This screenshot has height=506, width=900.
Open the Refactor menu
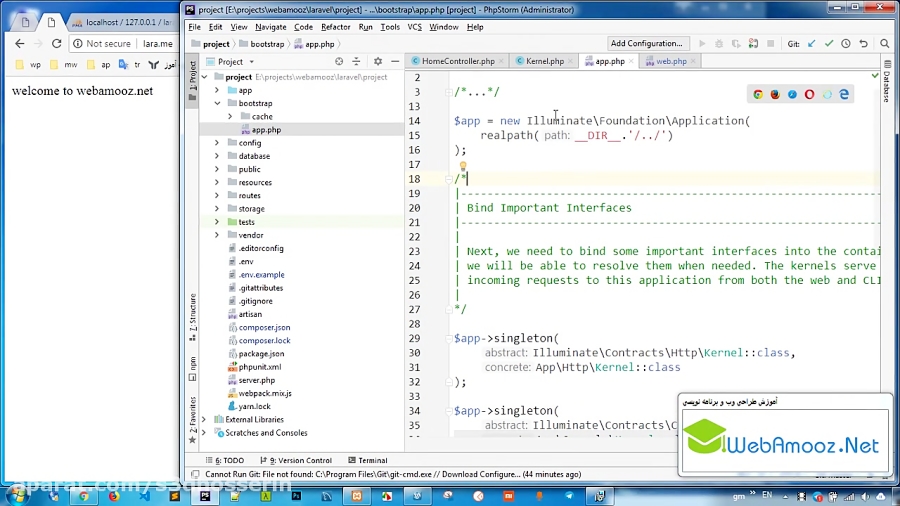tap(335, 27)
